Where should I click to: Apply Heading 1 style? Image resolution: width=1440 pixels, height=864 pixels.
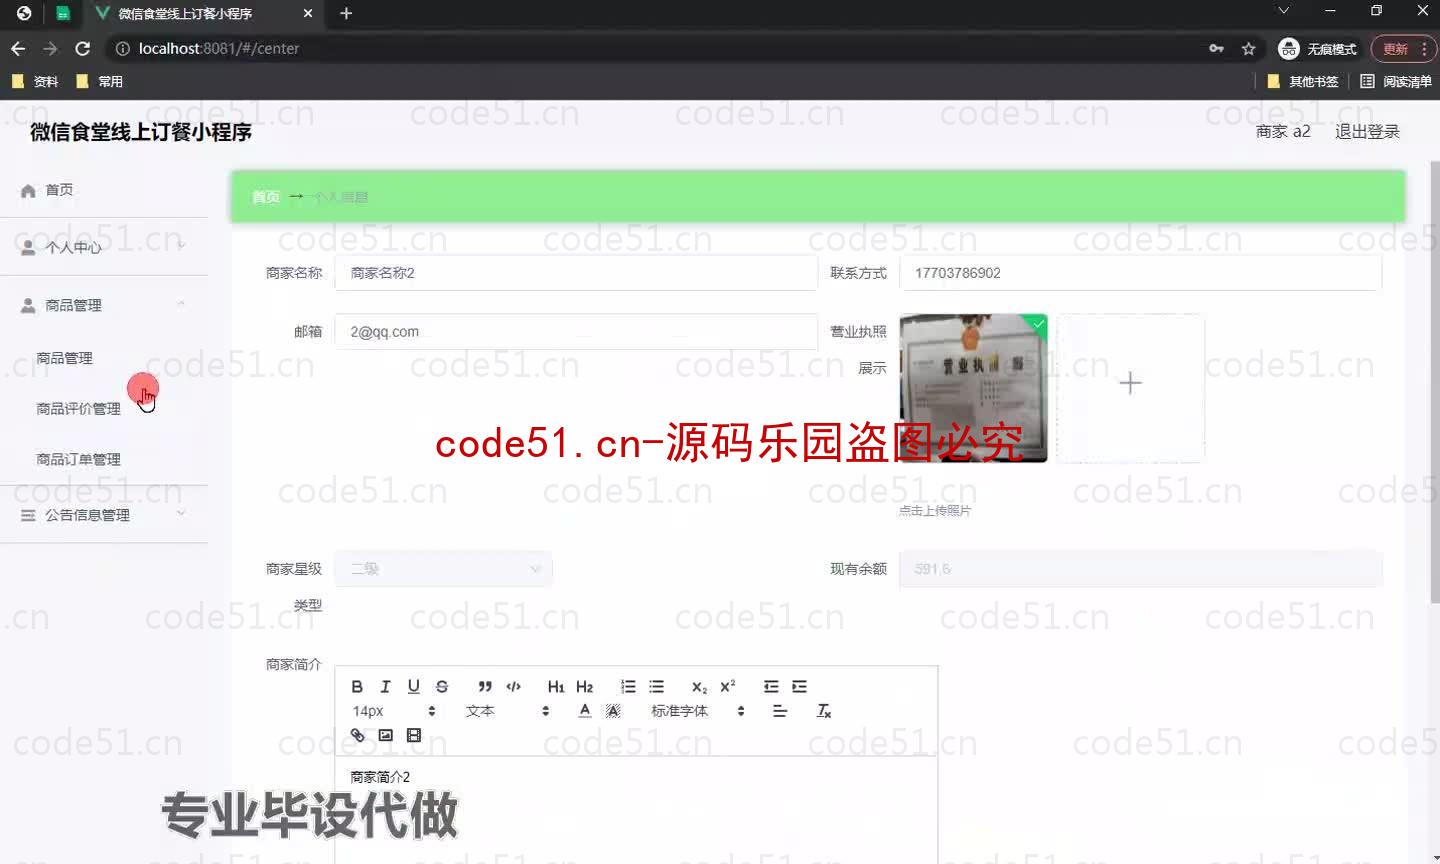pos(556,686)
